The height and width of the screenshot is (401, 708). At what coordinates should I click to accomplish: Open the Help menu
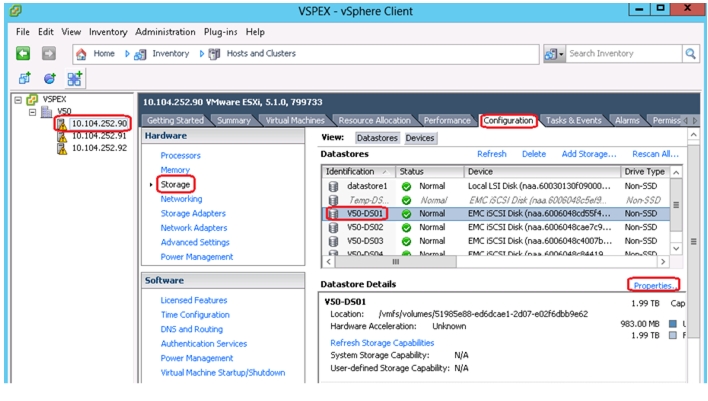(255, 32)
